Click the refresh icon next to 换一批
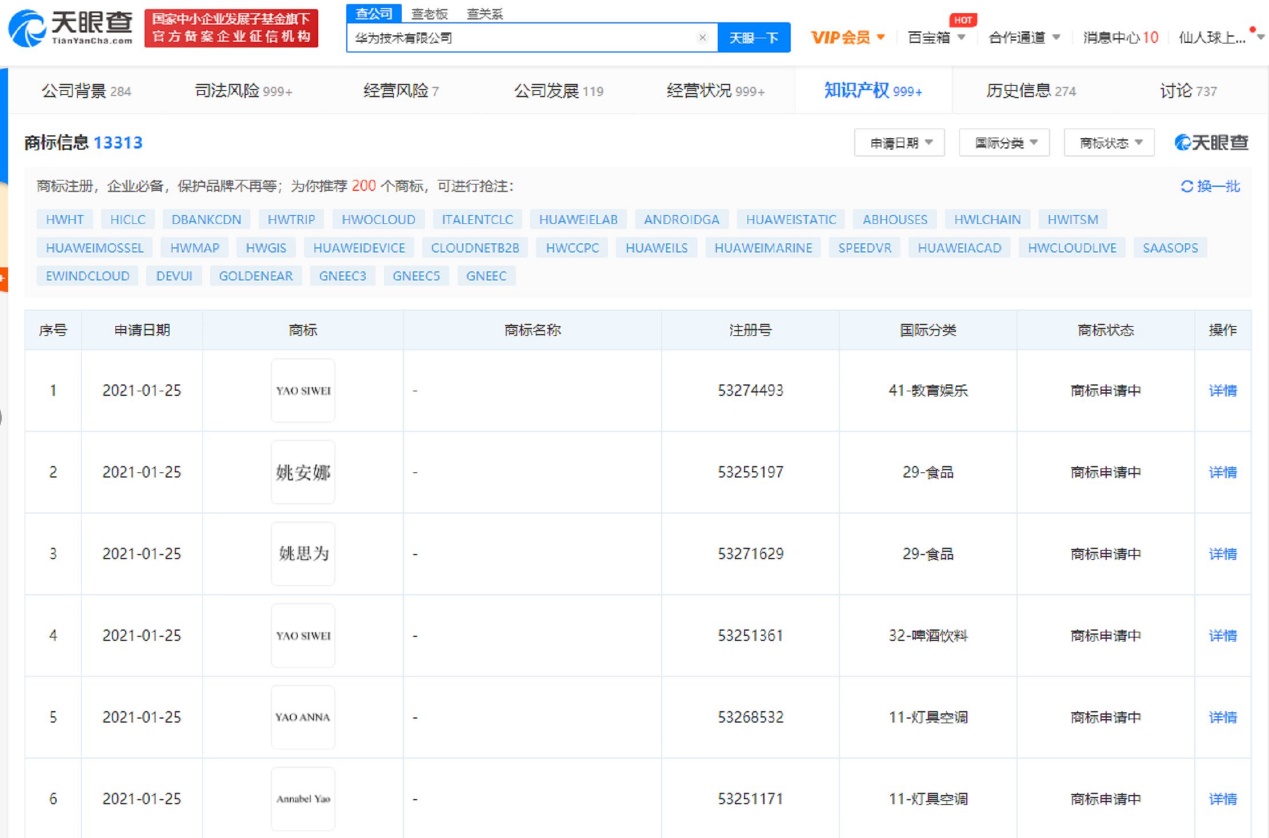Viewport: 1269px width, 838px height. coord(1186,187)
